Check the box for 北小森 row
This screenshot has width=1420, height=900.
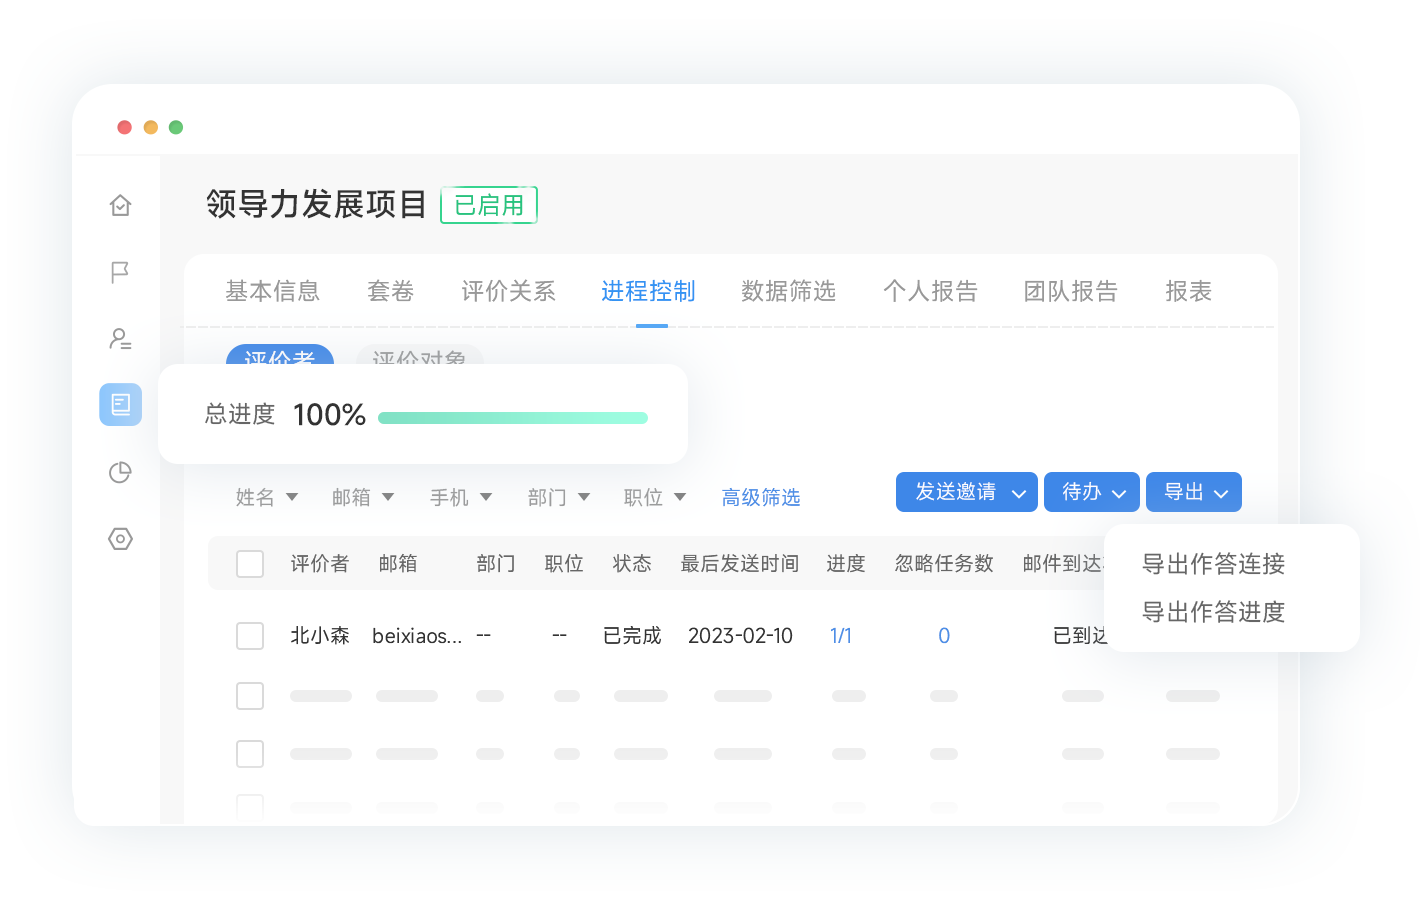tap(250, 636)
